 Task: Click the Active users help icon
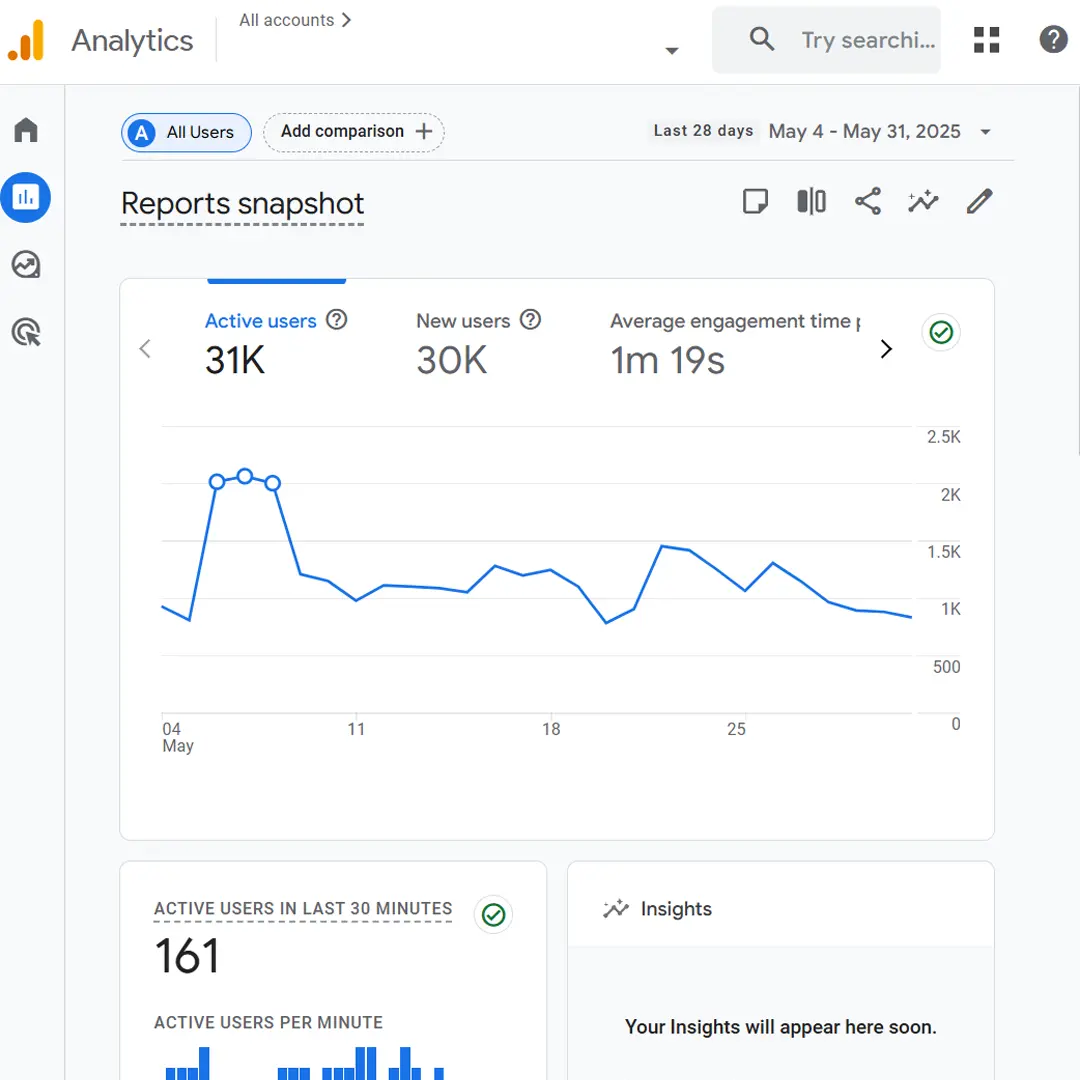[337, 320]
